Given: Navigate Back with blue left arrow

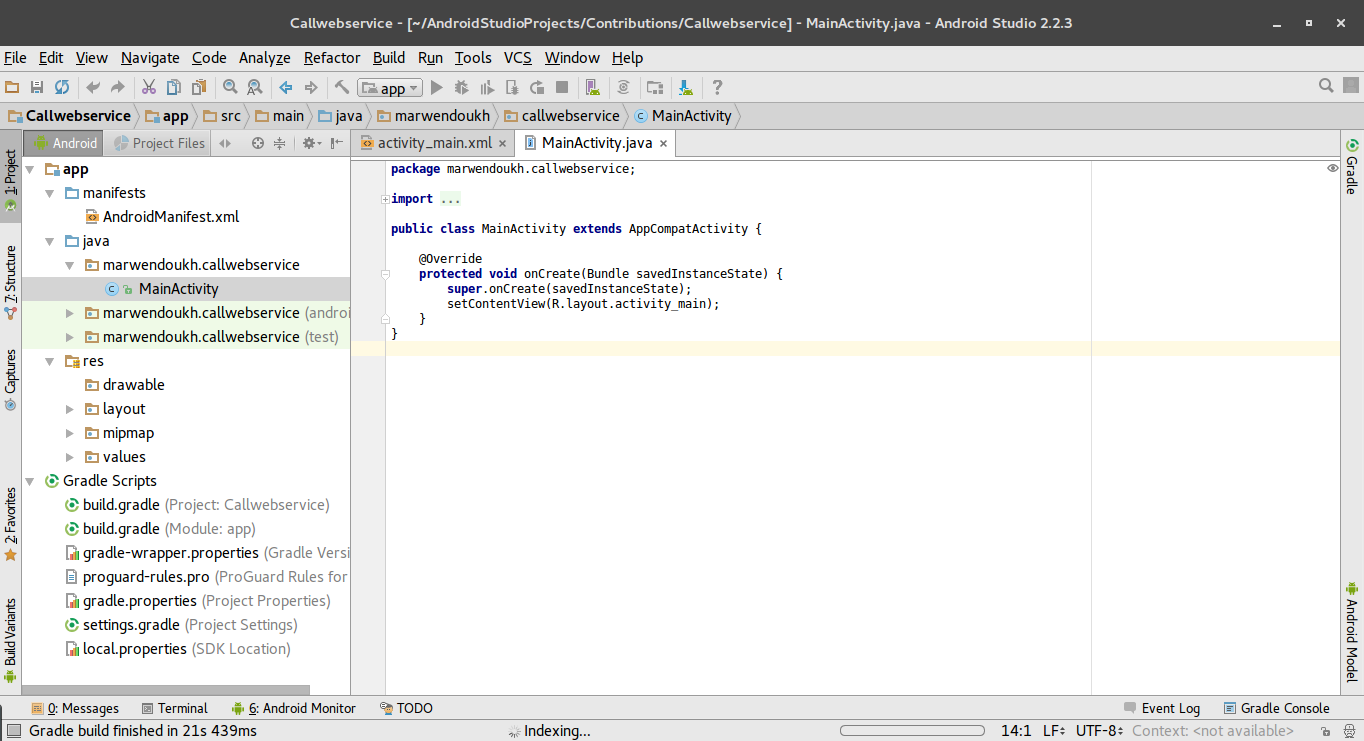Looking at the screenshot, I should pyautogui.click(x=286, y=88).
